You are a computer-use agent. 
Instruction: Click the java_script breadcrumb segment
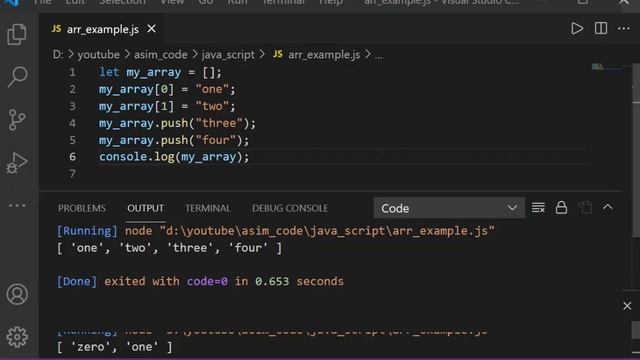(228, 55)
